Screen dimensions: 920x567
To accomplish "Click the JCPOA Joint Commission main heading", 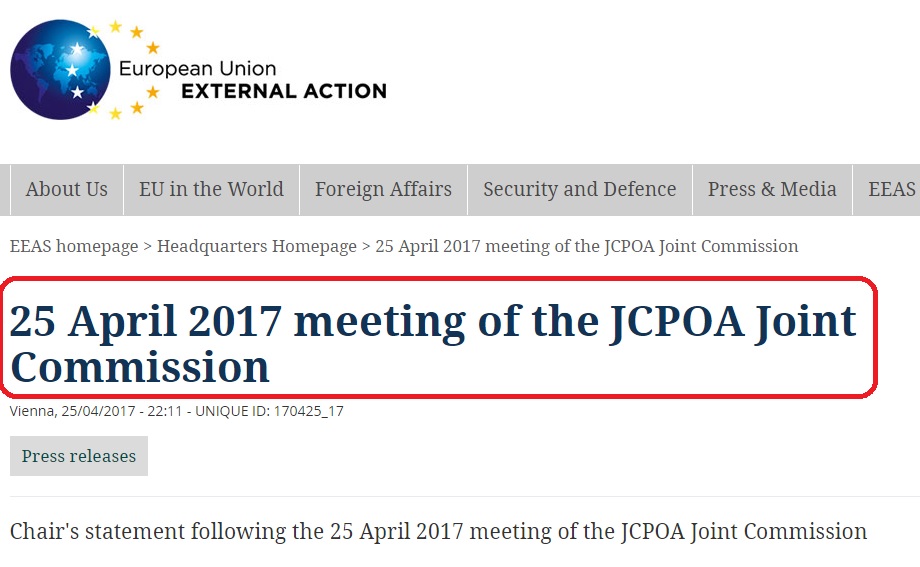I will pyautogui.click(x=433, y=344).
